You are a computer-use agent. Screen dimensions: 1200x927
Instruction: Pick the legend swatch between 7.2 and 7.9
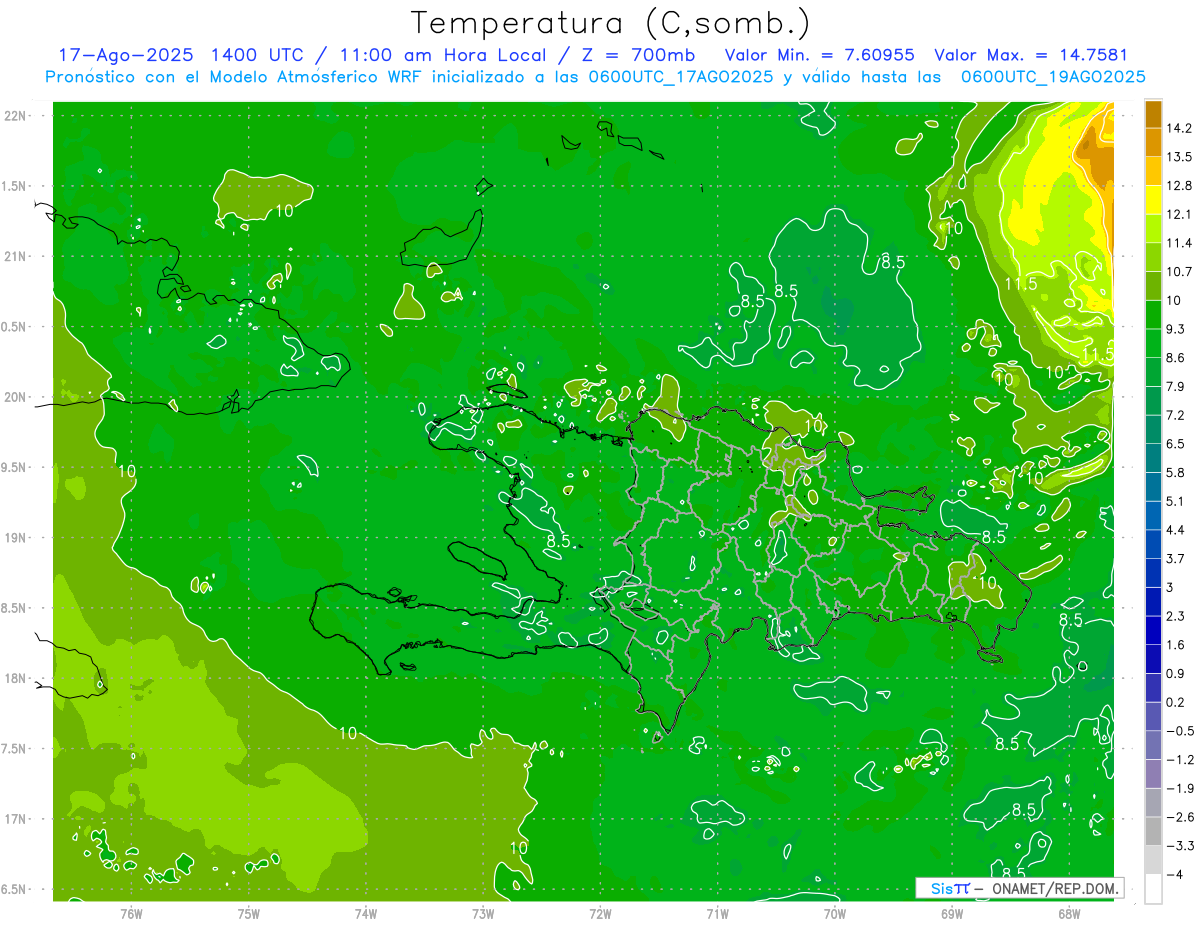tap(1153, 400)
